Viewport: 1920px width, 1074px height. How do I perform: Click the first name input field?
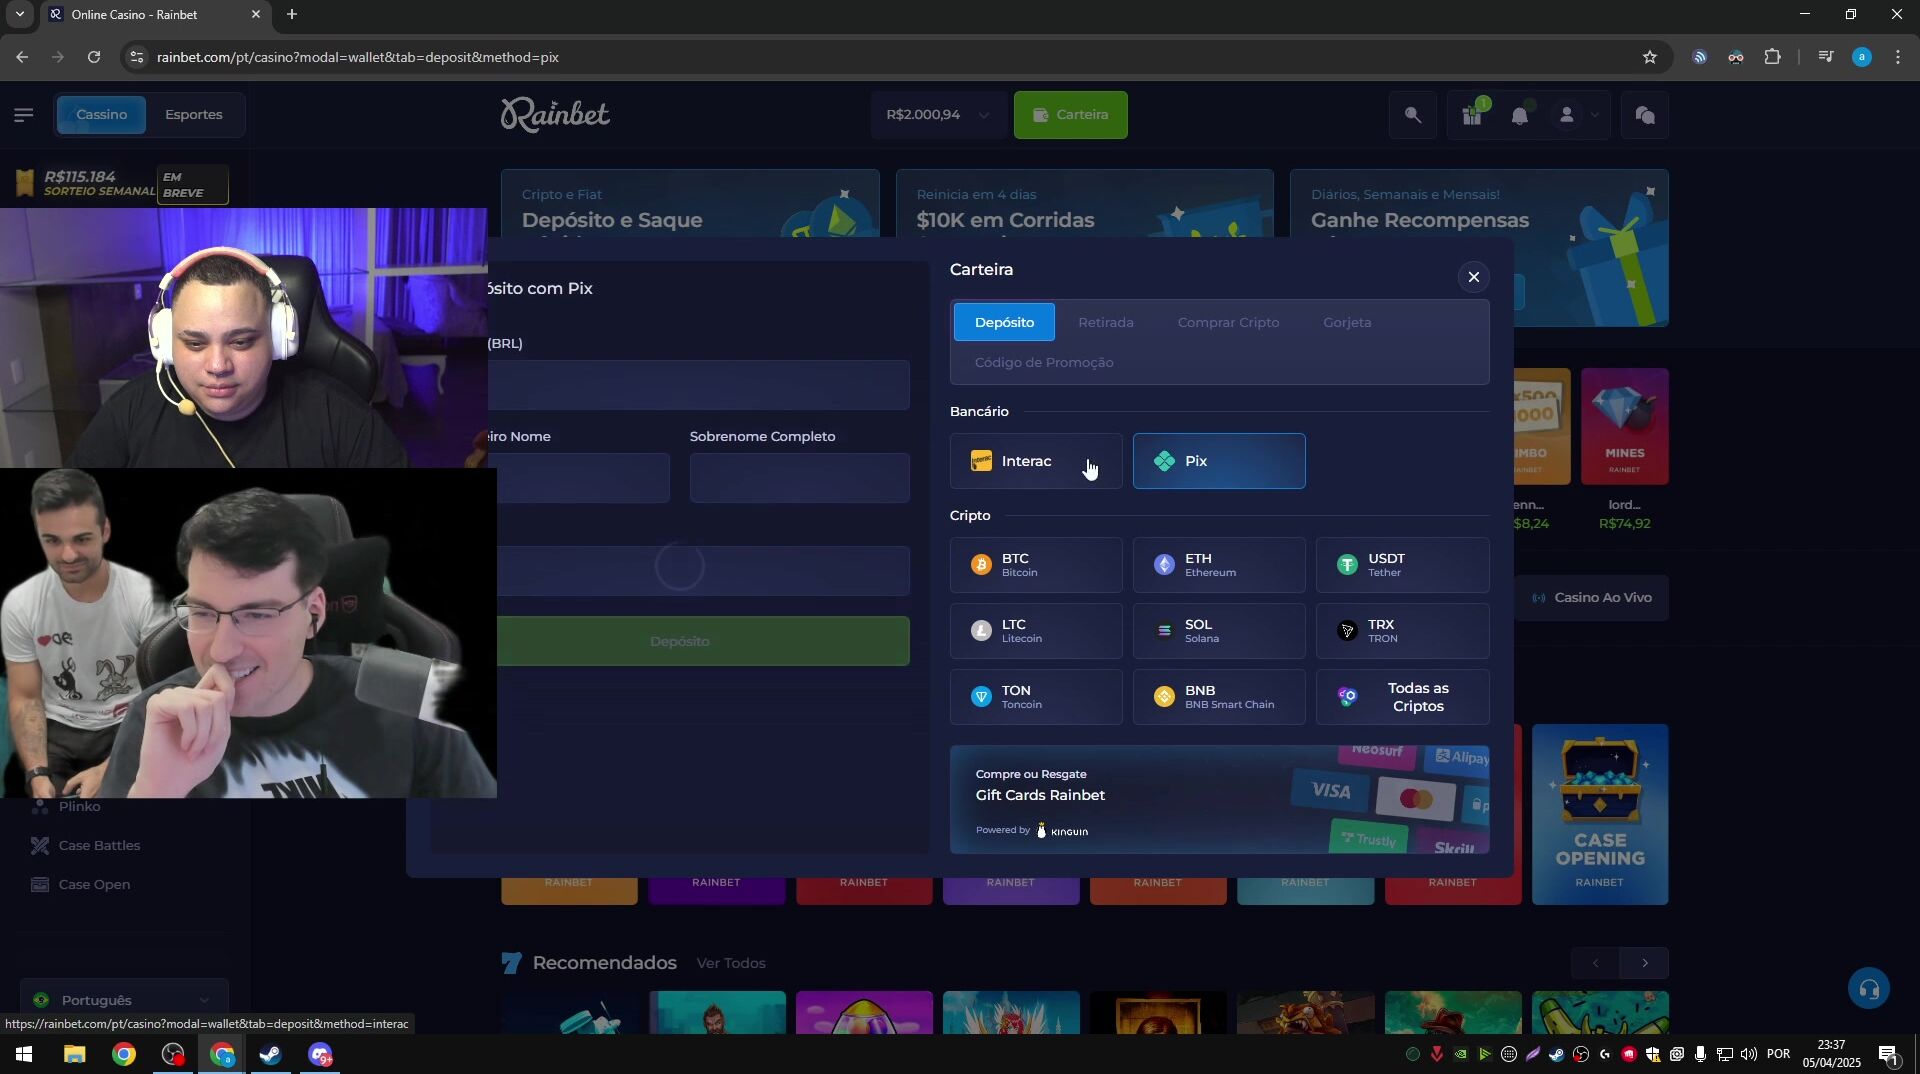(x=579, y=478)
